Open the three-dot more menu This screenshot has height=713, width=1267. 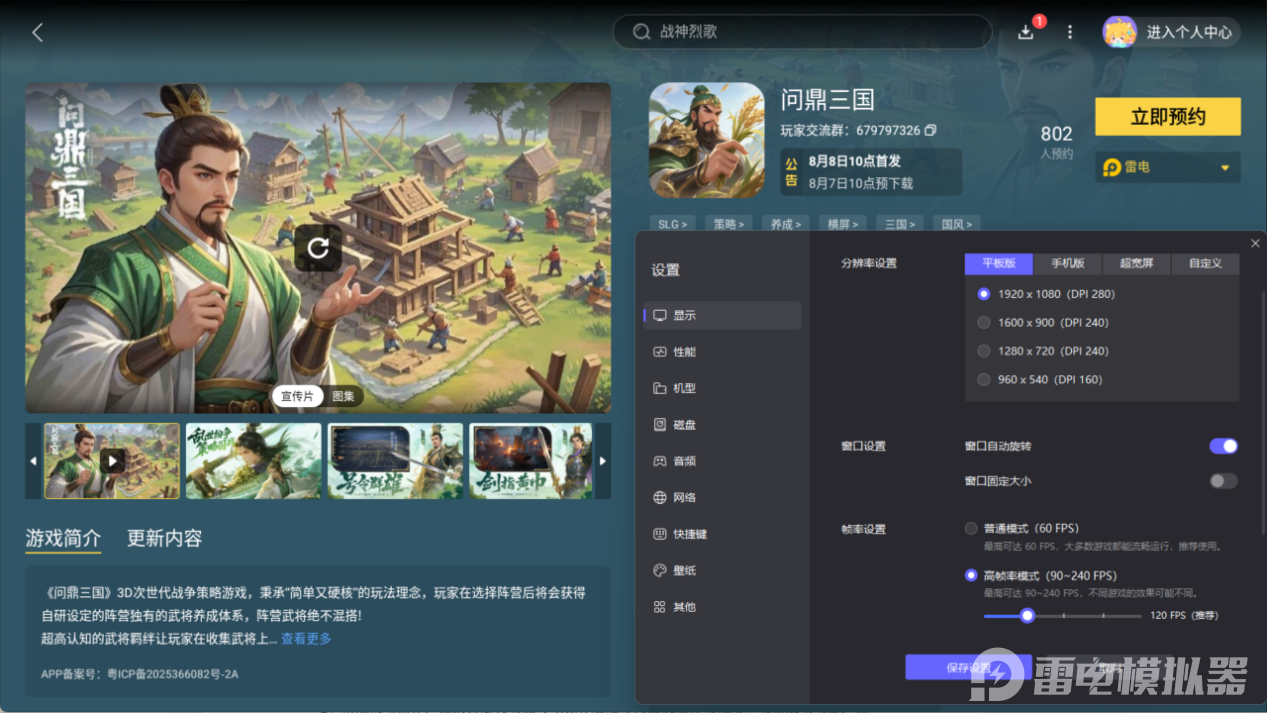pos(1070,32)
